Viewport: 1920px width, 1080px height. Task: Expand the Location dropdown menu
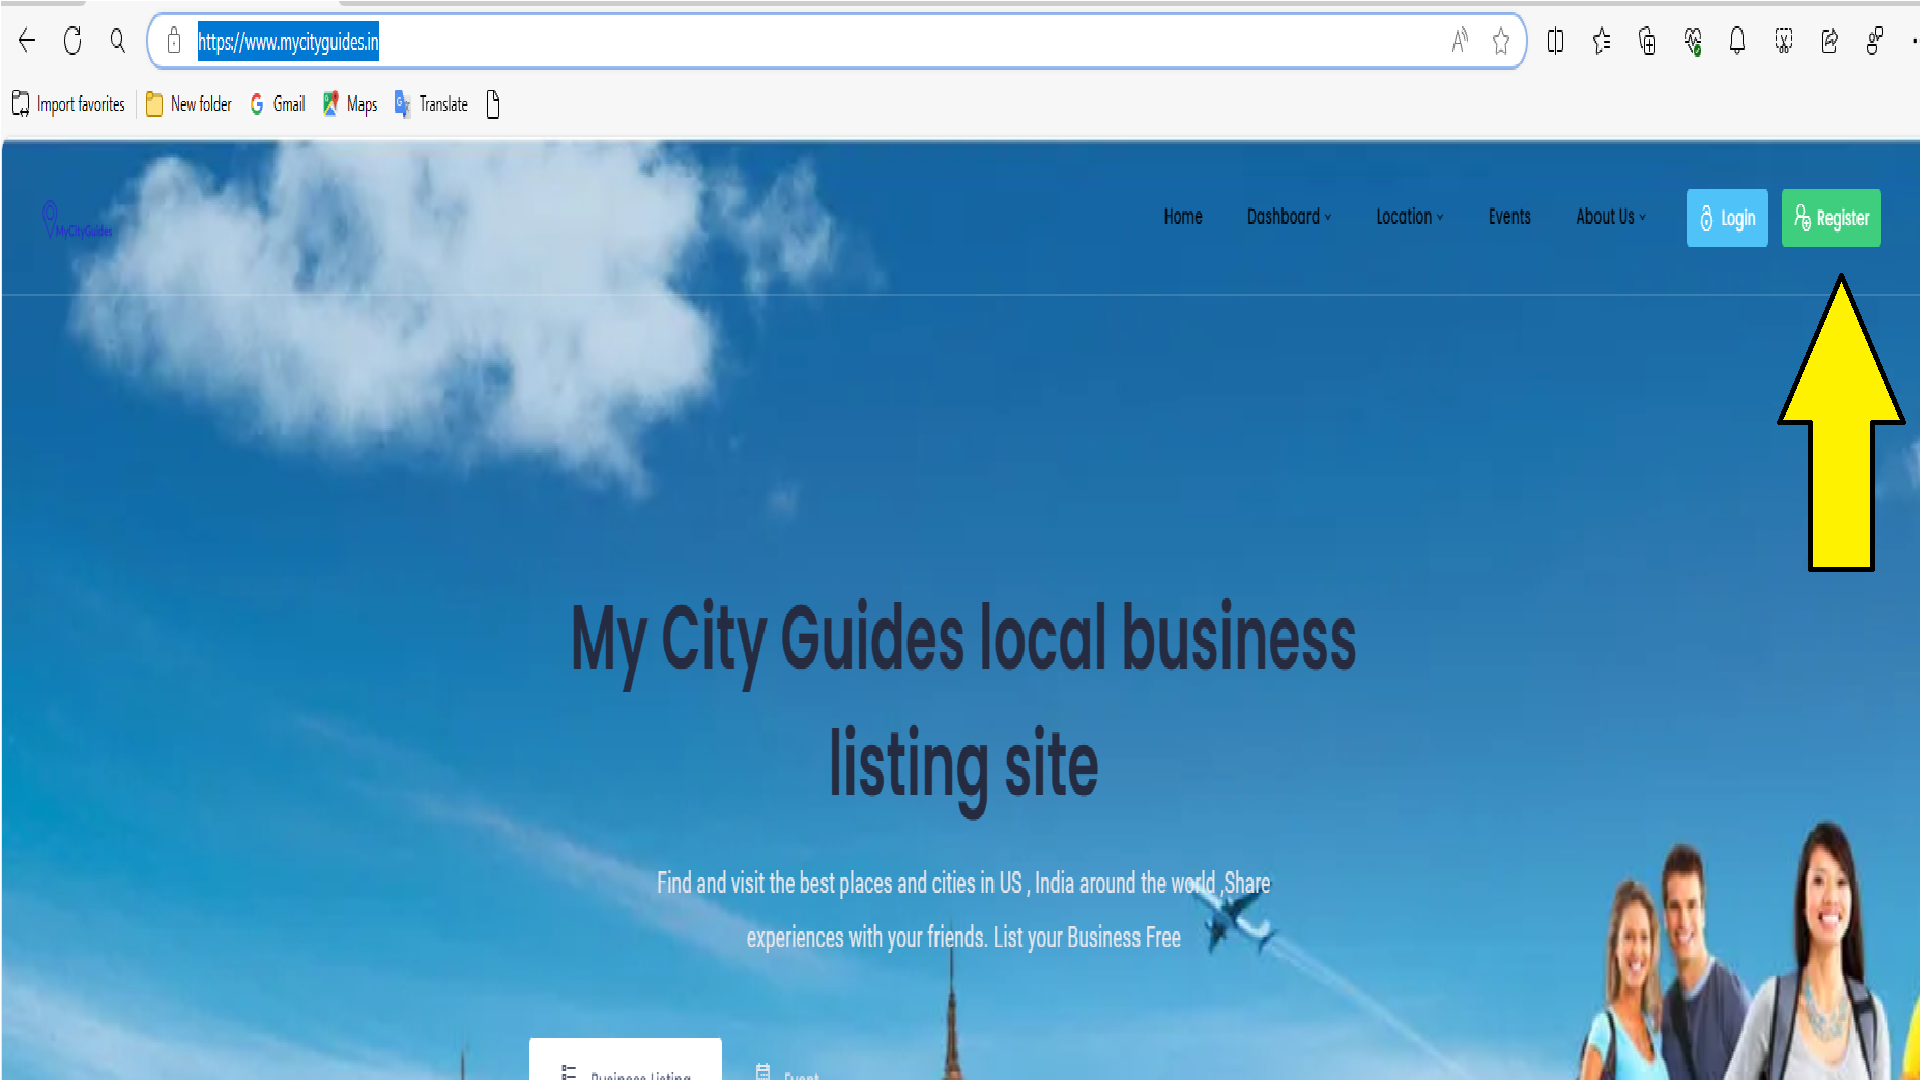point(1409,217)
